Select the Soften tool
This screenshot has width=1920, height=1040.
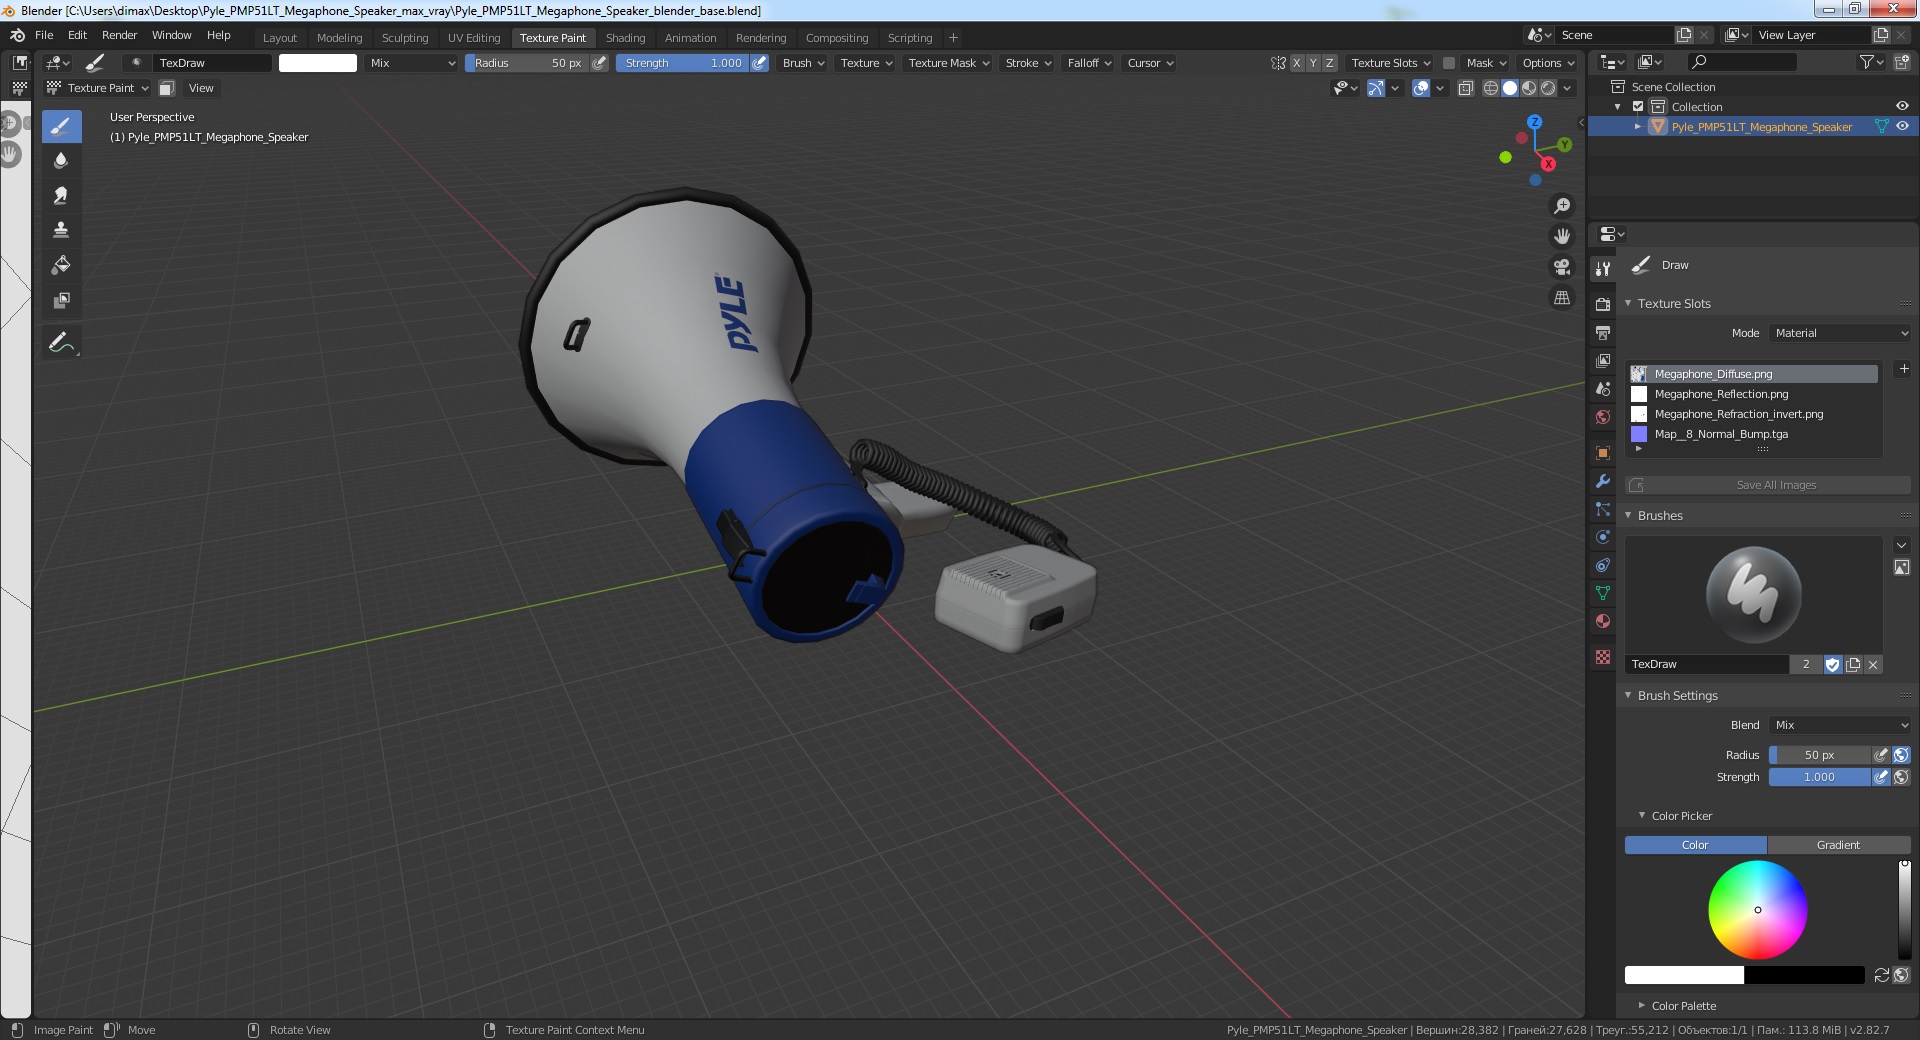click(x=61, y=161)
